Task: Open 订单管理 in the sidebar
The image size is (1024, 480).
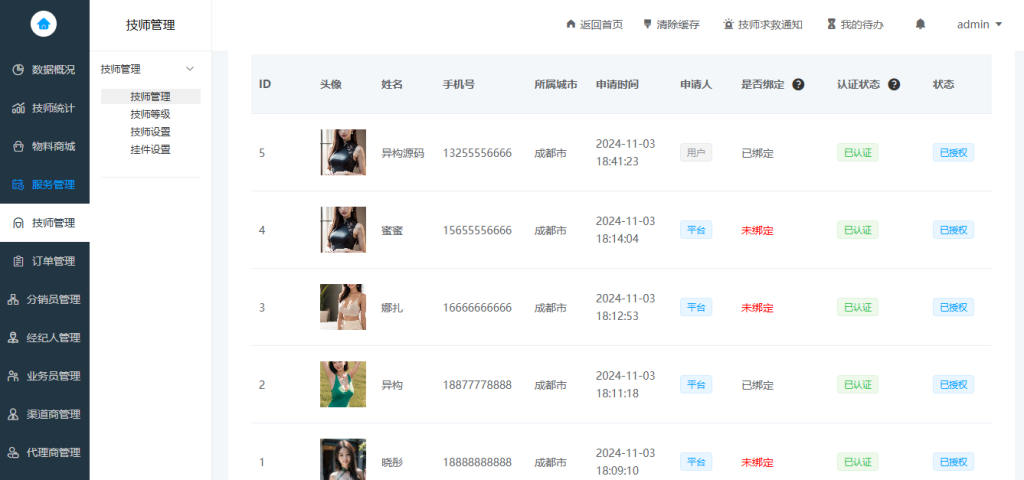Action: pyautogui.click(x=44, y=261)
